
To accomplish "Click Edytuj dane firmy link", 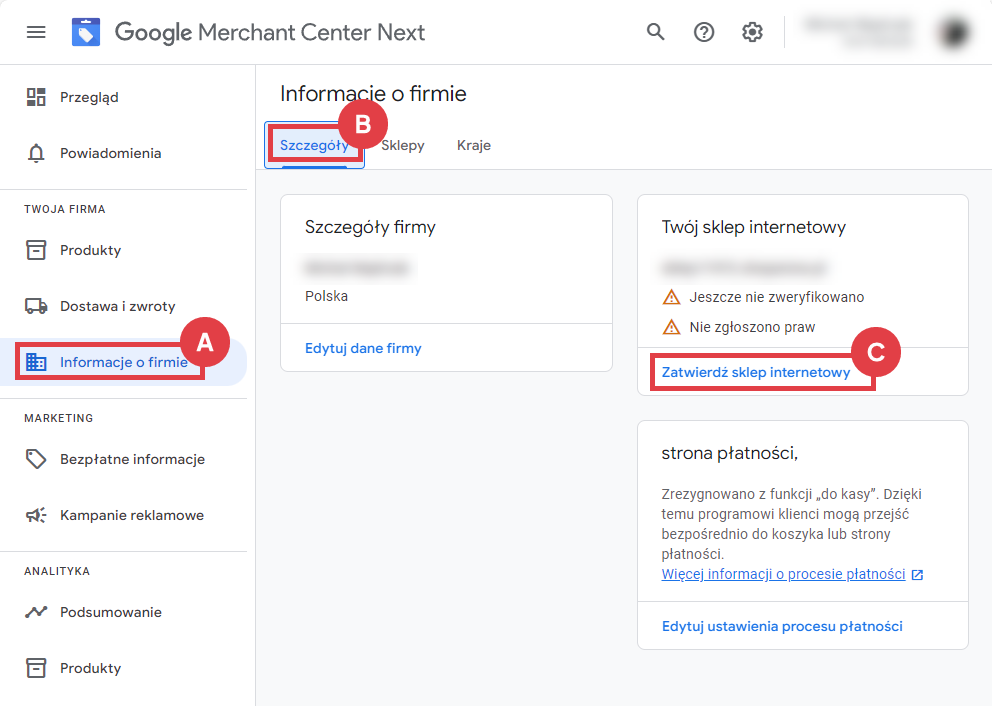I will (x=363, y=348).
